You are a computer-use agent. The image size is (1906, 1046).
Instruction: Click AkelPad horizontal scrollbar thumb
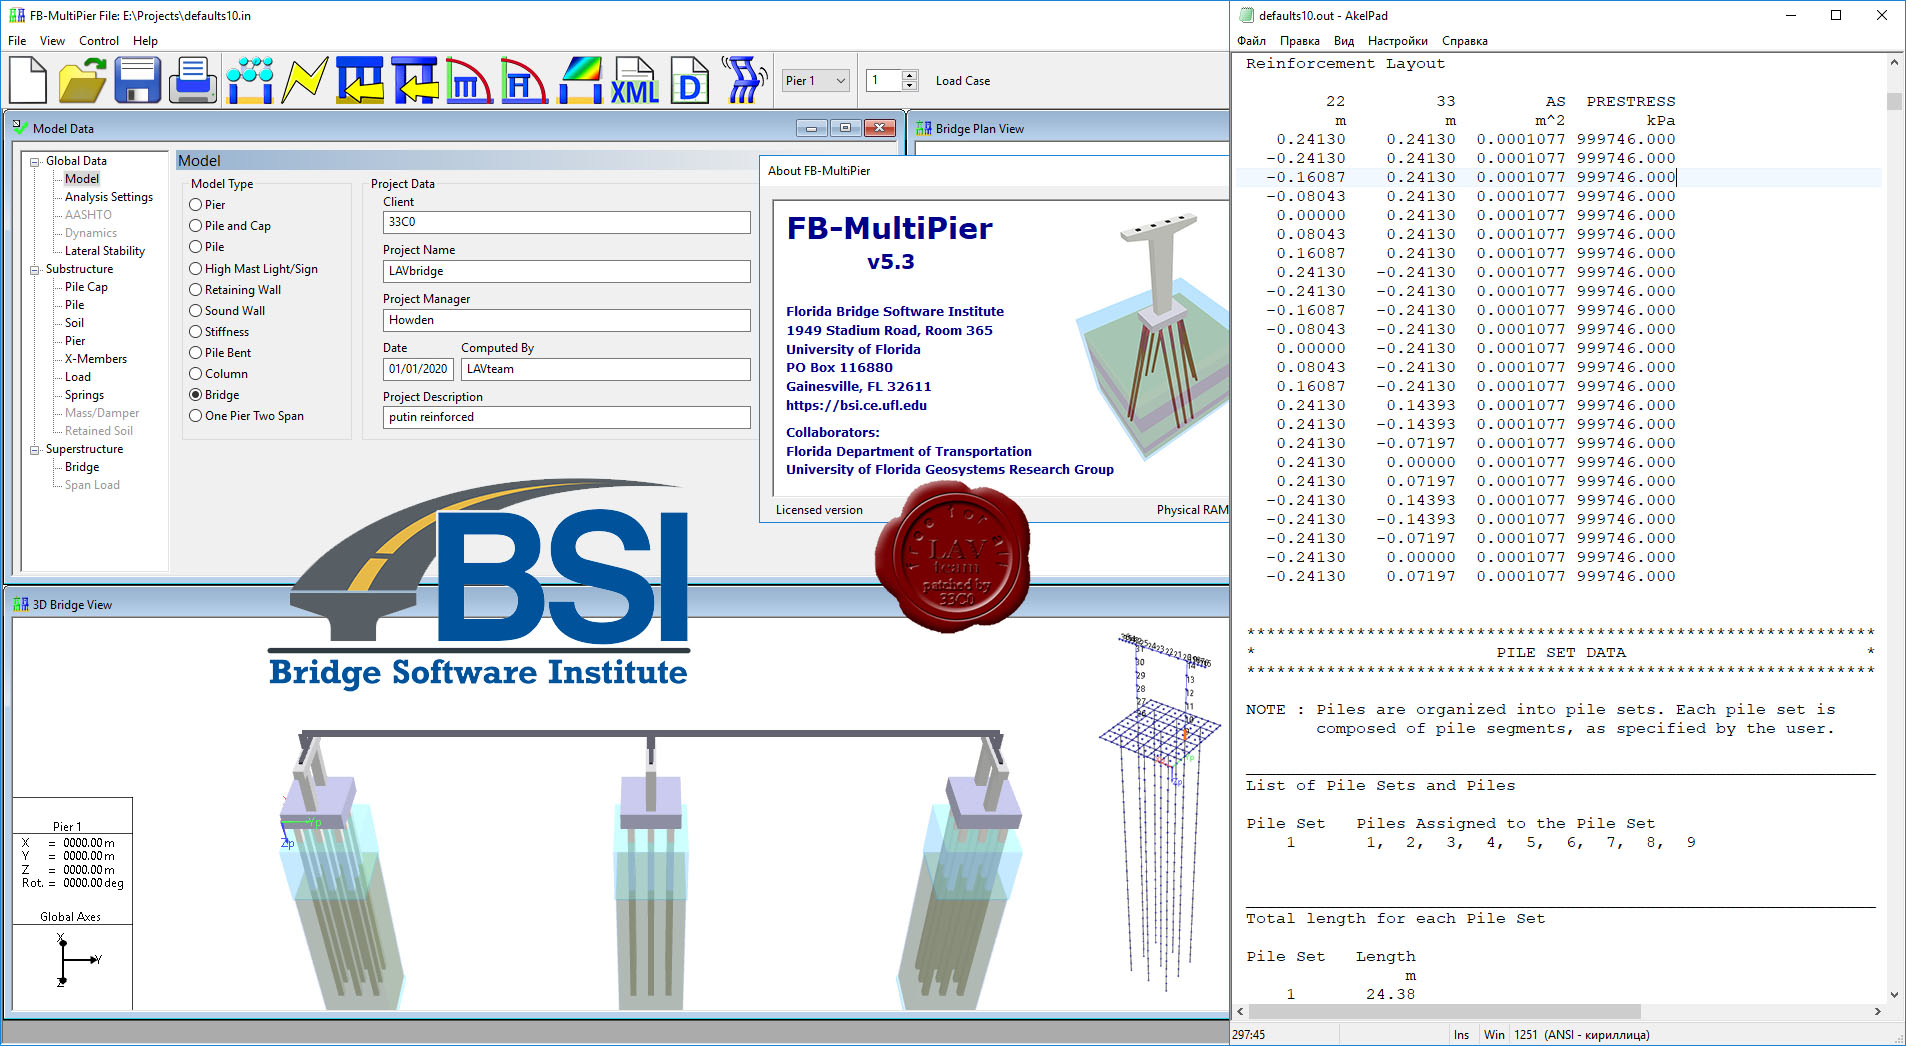(1444, 1011)
